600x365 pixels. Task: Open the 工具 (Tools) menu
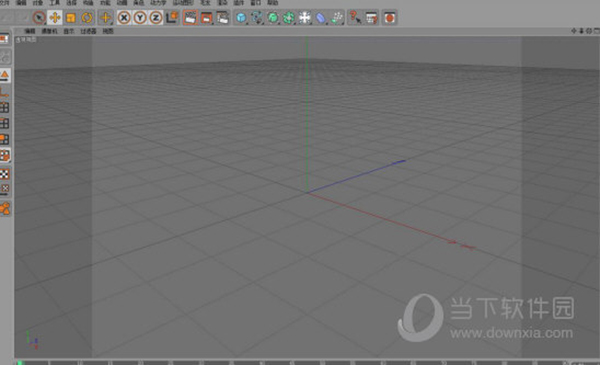pos(54,3)
